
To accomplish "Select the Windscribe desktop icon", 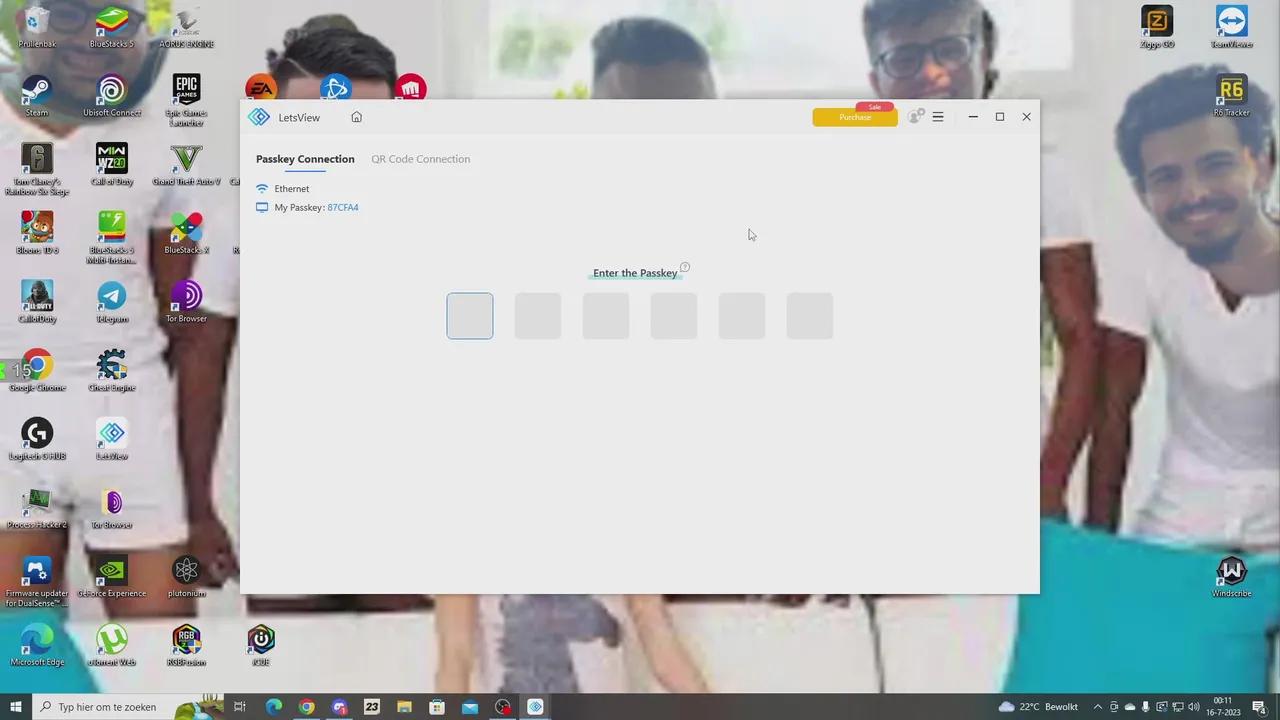I will [x=1232, y=577].
